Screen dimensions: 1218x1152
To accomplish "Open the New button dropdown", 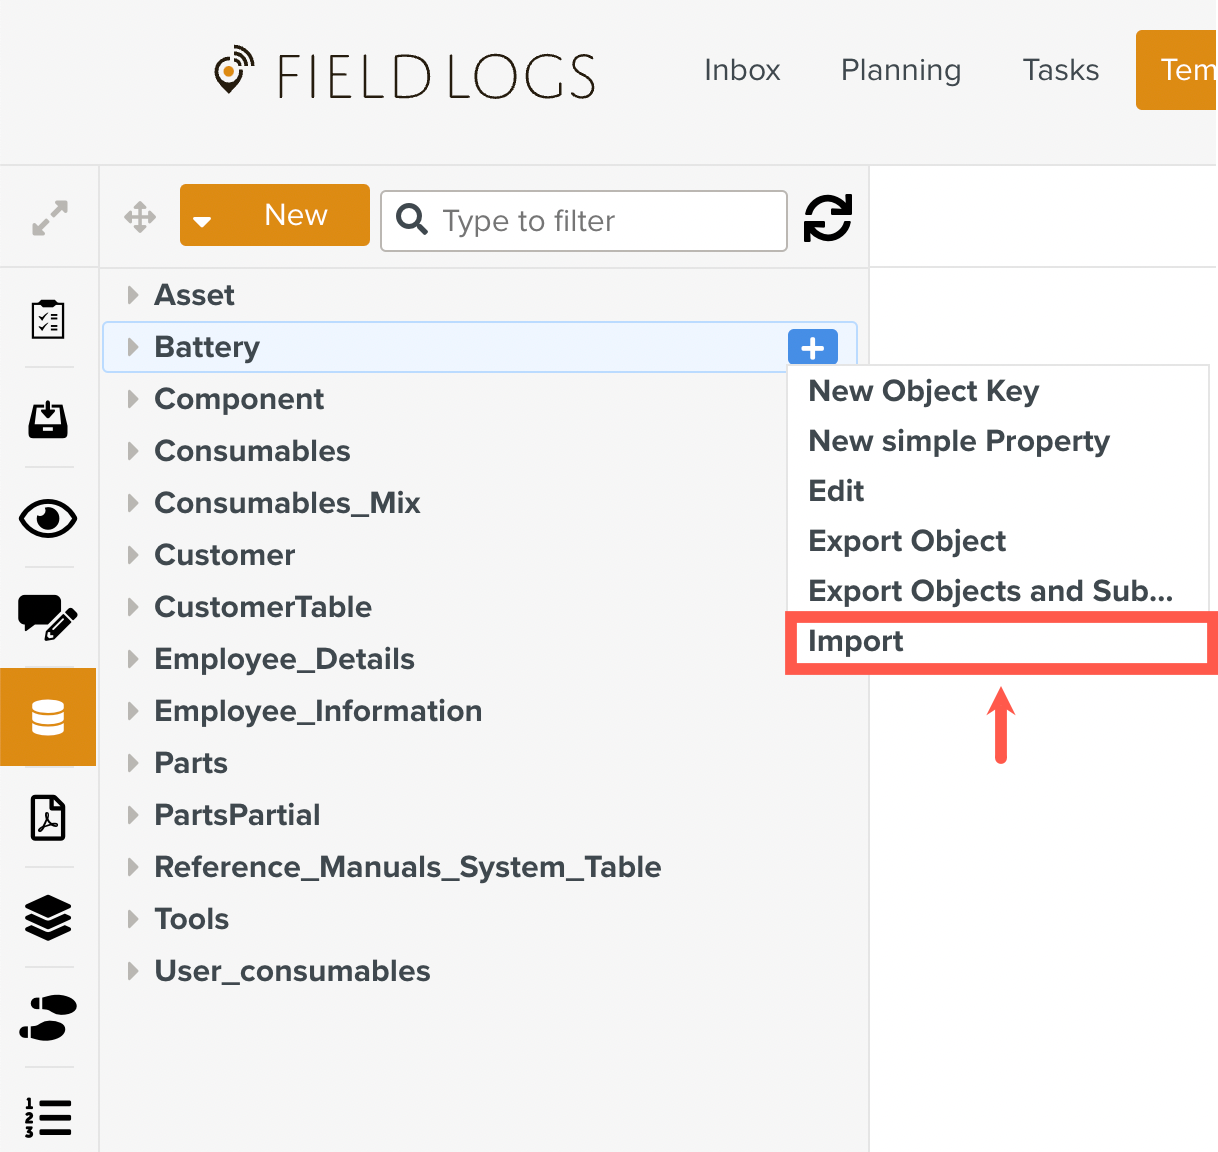I will (x=203, y=218).
